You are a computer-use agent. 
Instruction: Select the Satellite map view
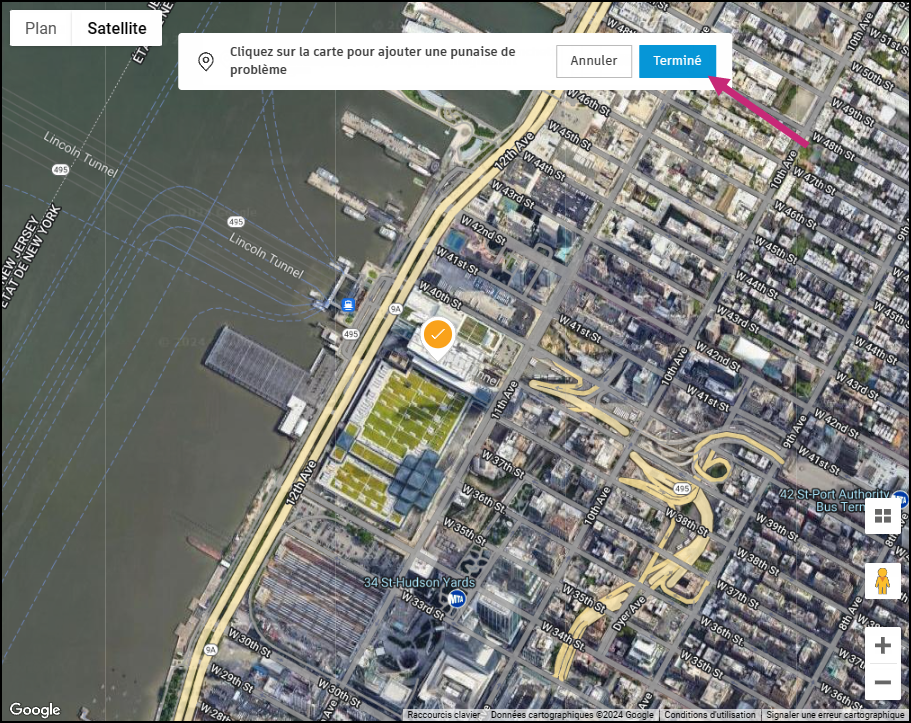[x=117, y=28]
